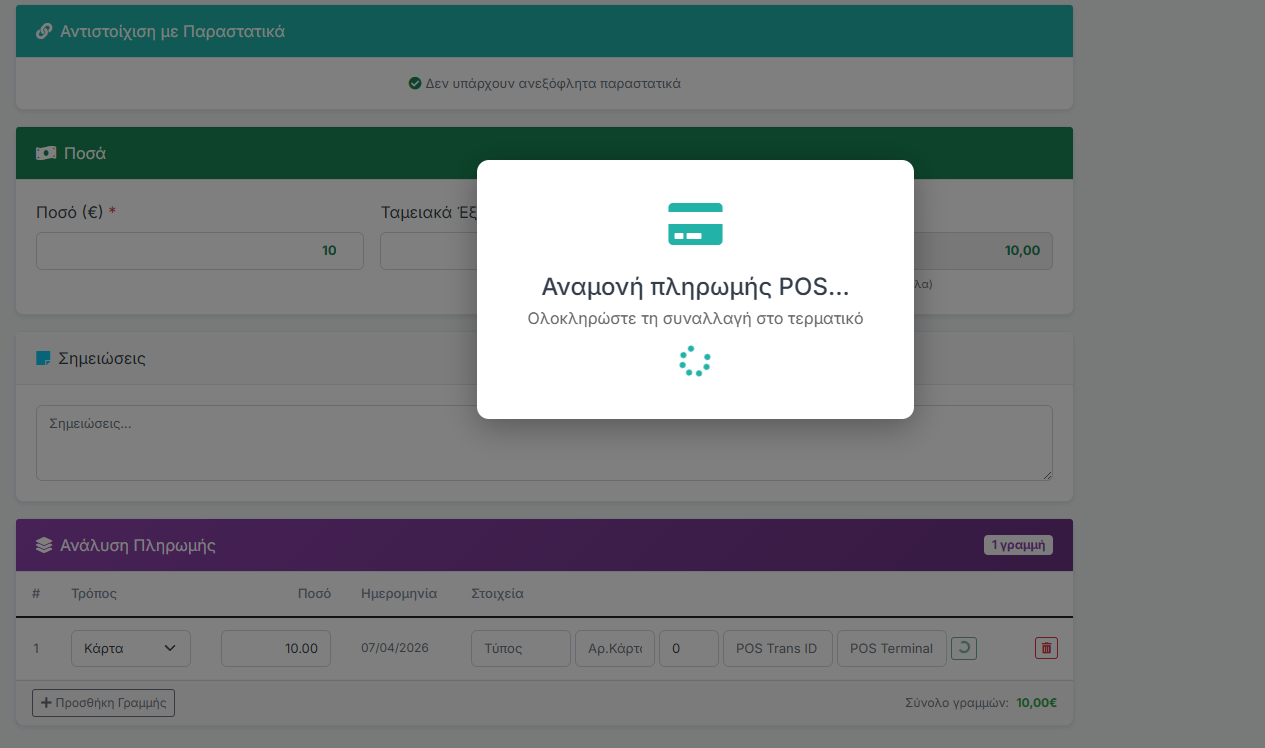The image size is (1265, 748).
Task: Click the Ποσά section title
Action: pos(85,153)
